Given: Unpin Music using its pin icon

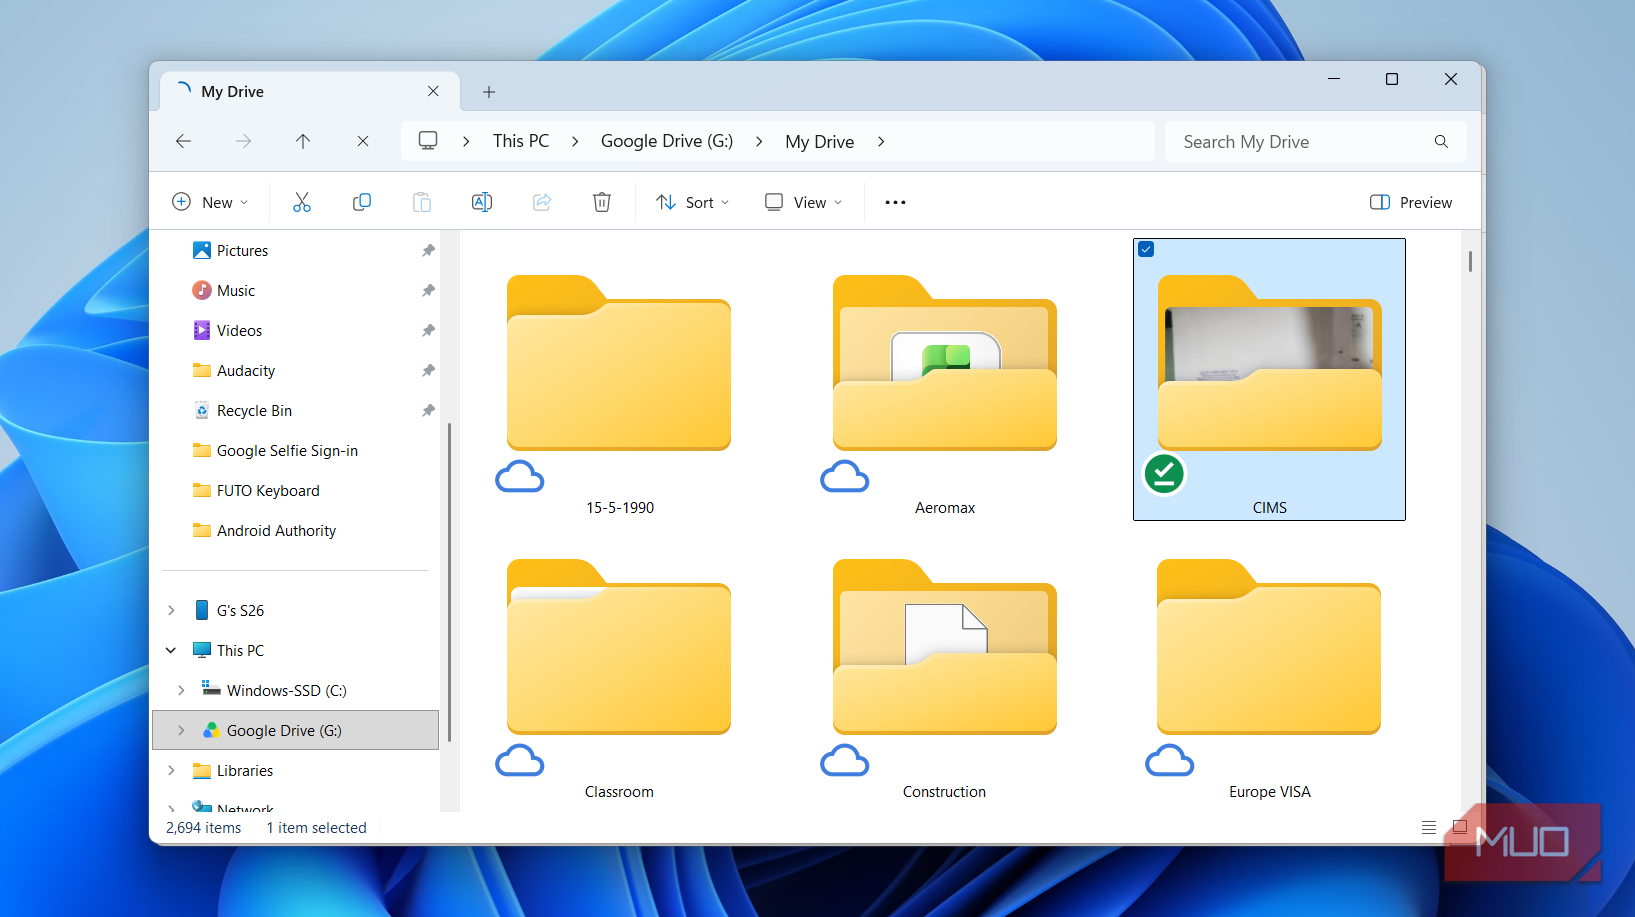Looking at the screenshot, I should point(428,290).
